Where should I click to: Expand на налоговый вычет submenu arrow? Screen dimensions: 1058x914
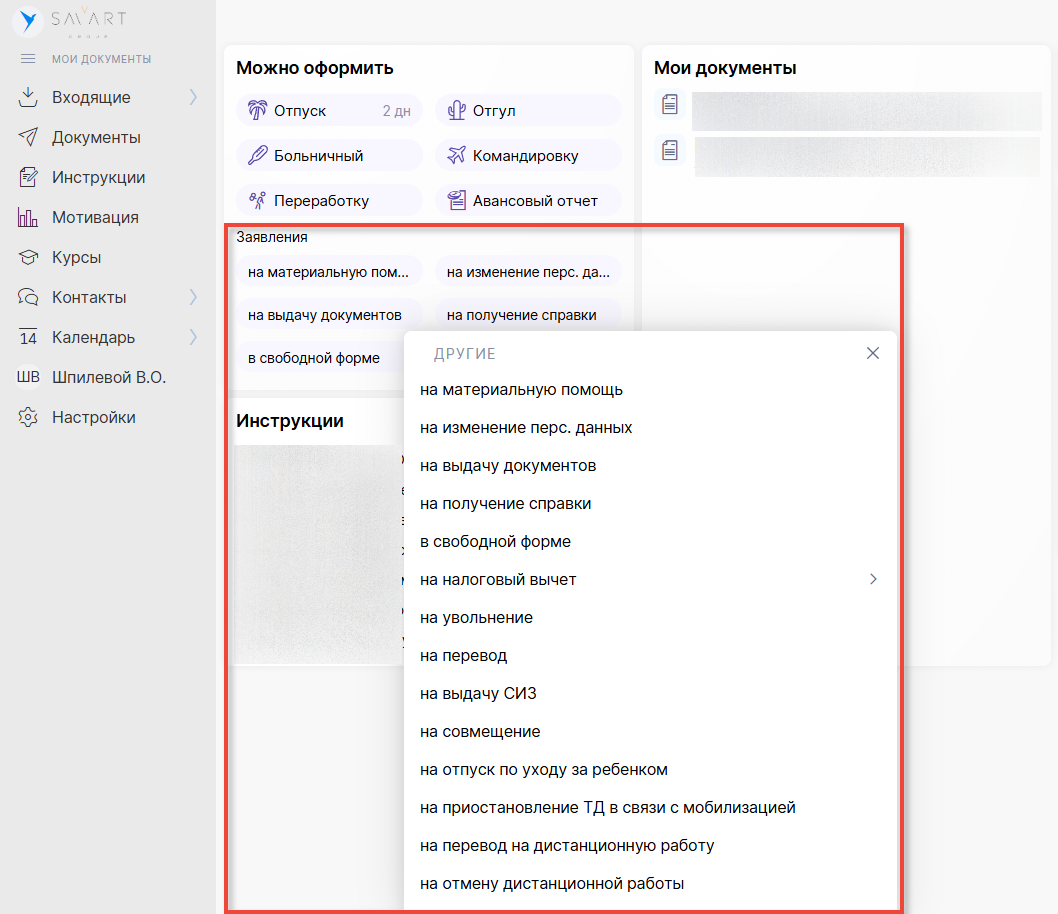[872, 579]
